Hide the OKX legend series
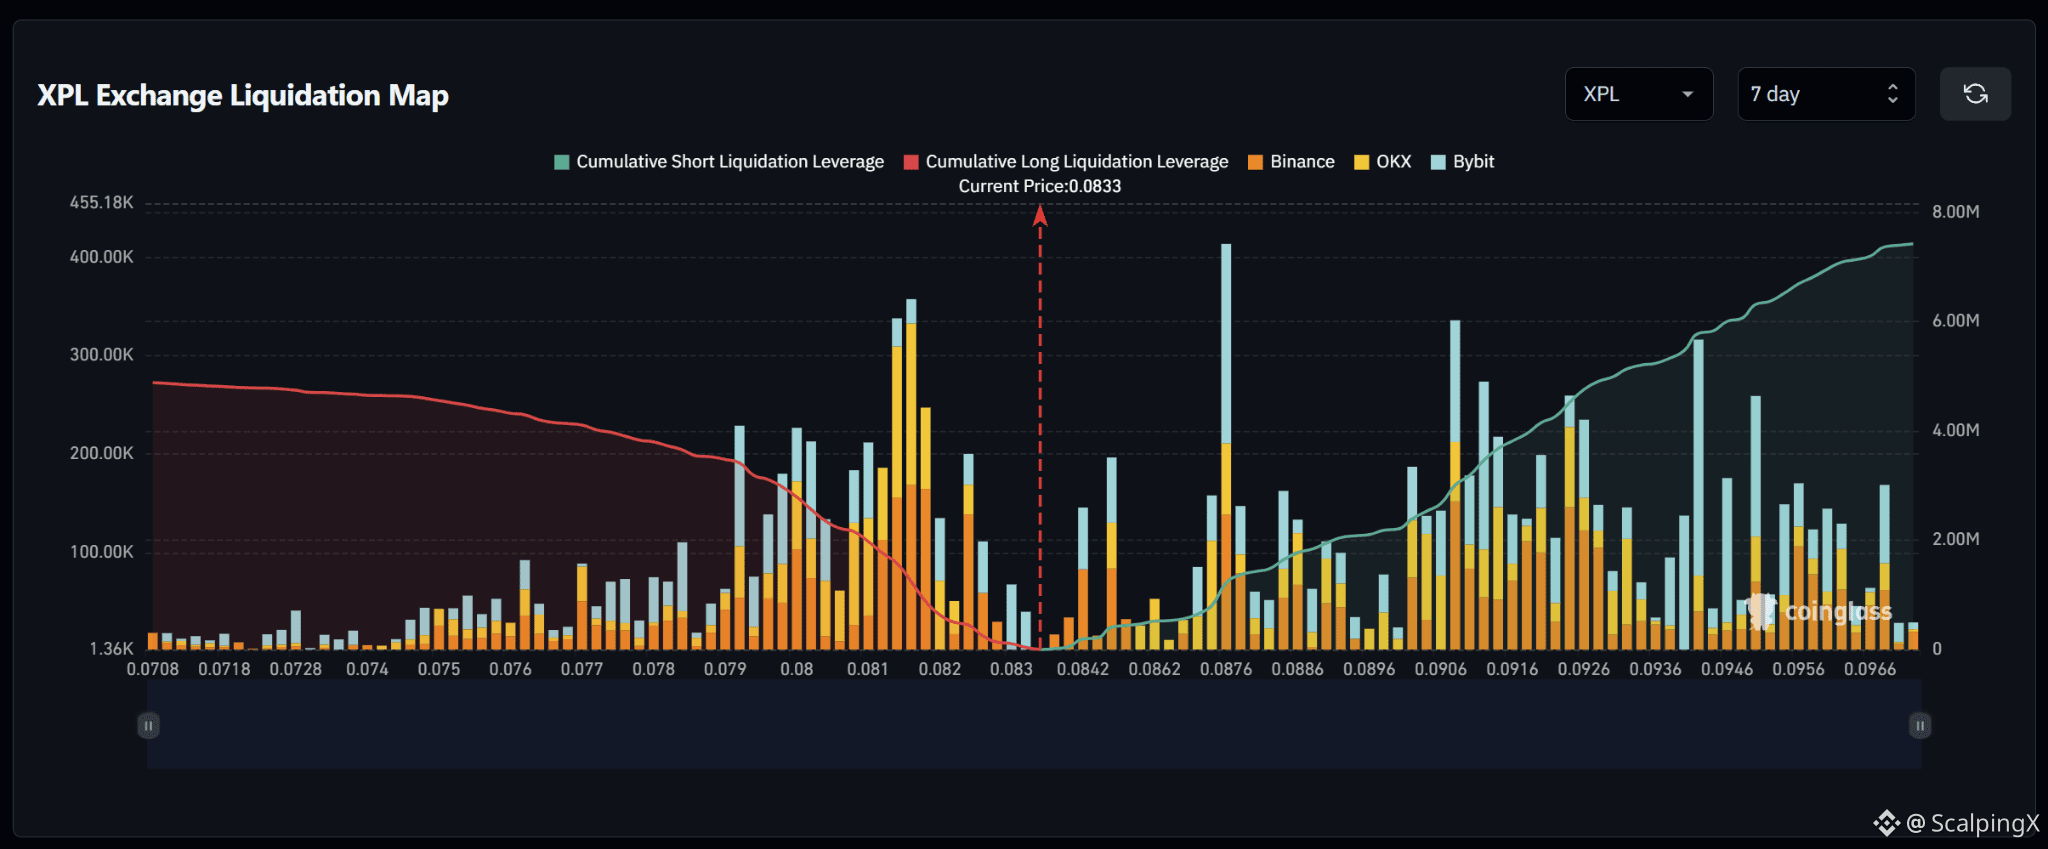This screenshot has width=2048, height=849. pyautogui.click(x=1382, y=162)
